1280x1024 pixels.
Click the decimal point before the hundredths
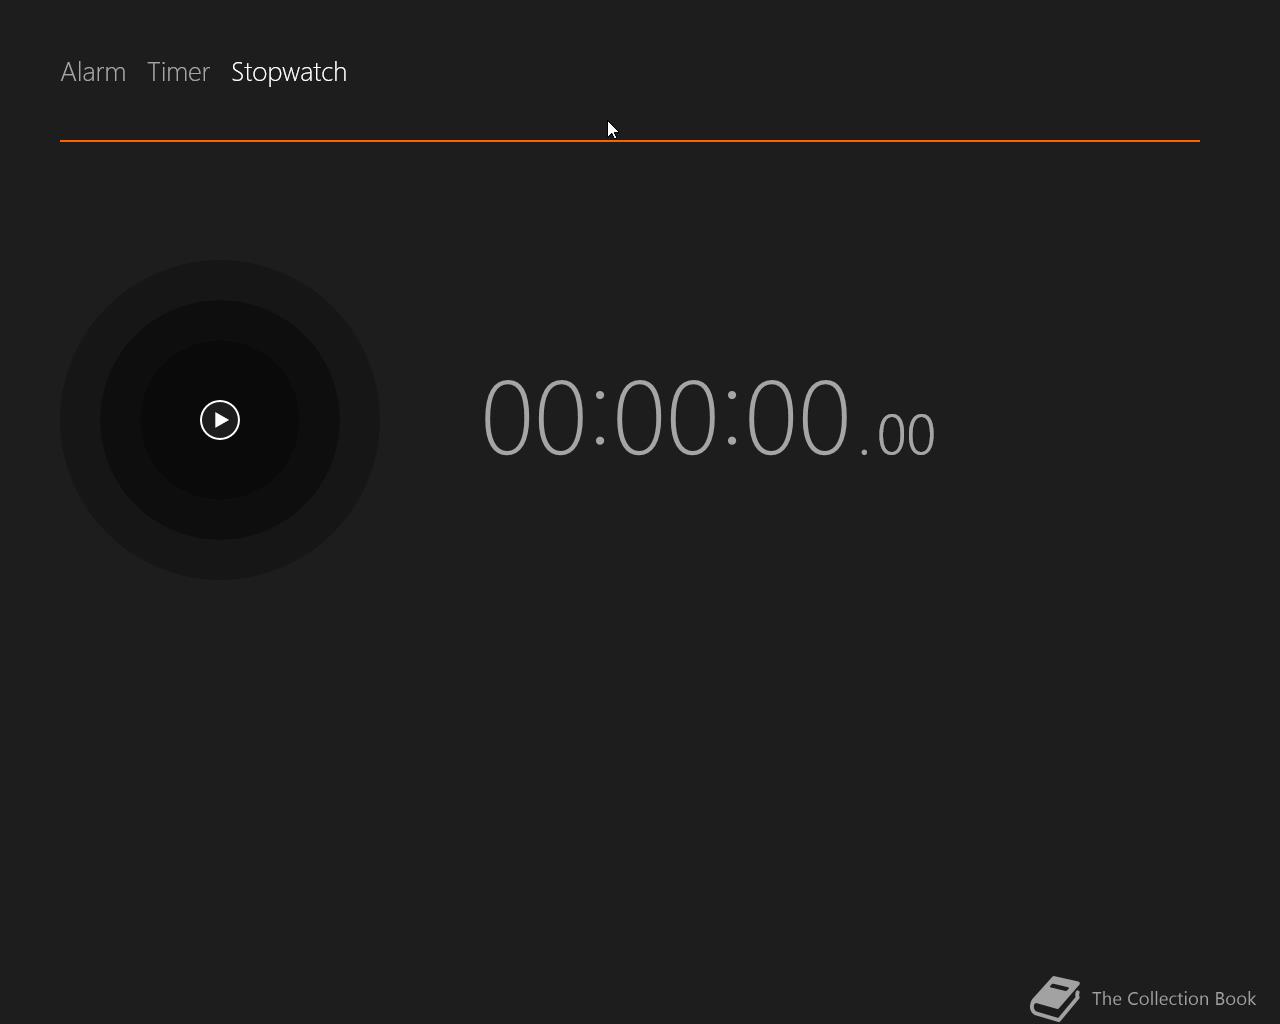click(x=864, y=453)
